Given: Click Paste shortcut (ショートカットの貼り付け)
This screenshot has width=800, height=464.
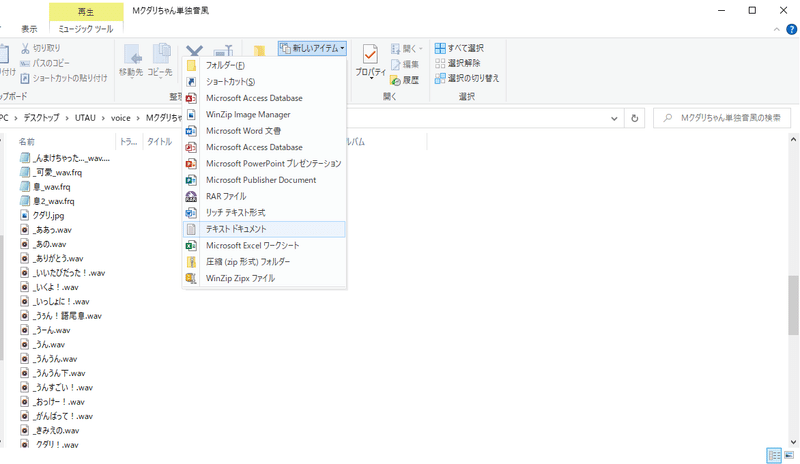Looking at the screenshot, I should point(64,78).
